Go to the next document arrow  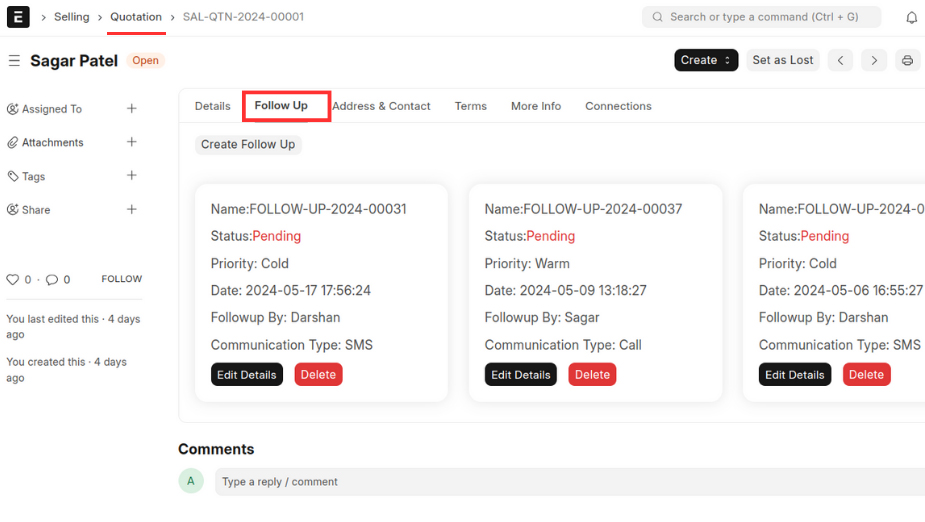(x=874, y=60)
